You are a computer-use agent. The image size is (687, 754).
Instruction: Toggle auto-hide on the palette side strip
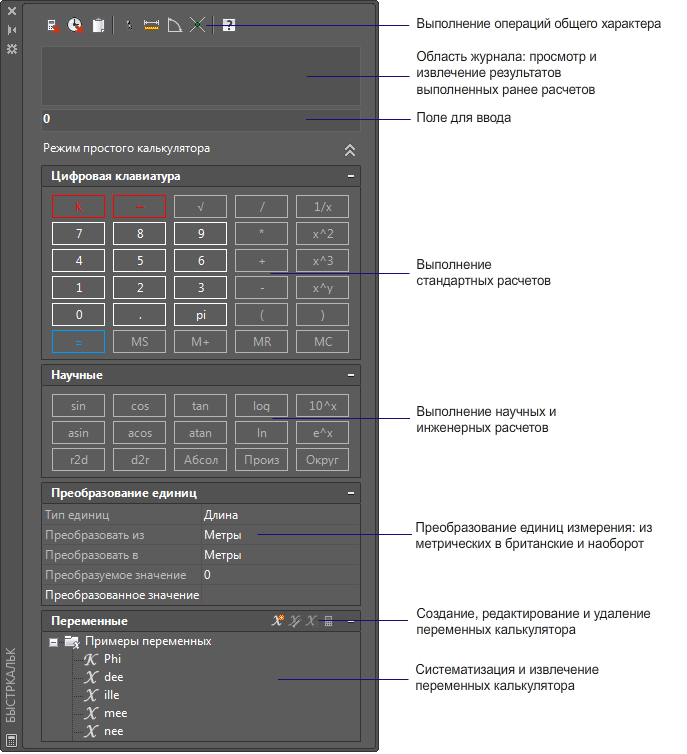click(12, 30)
